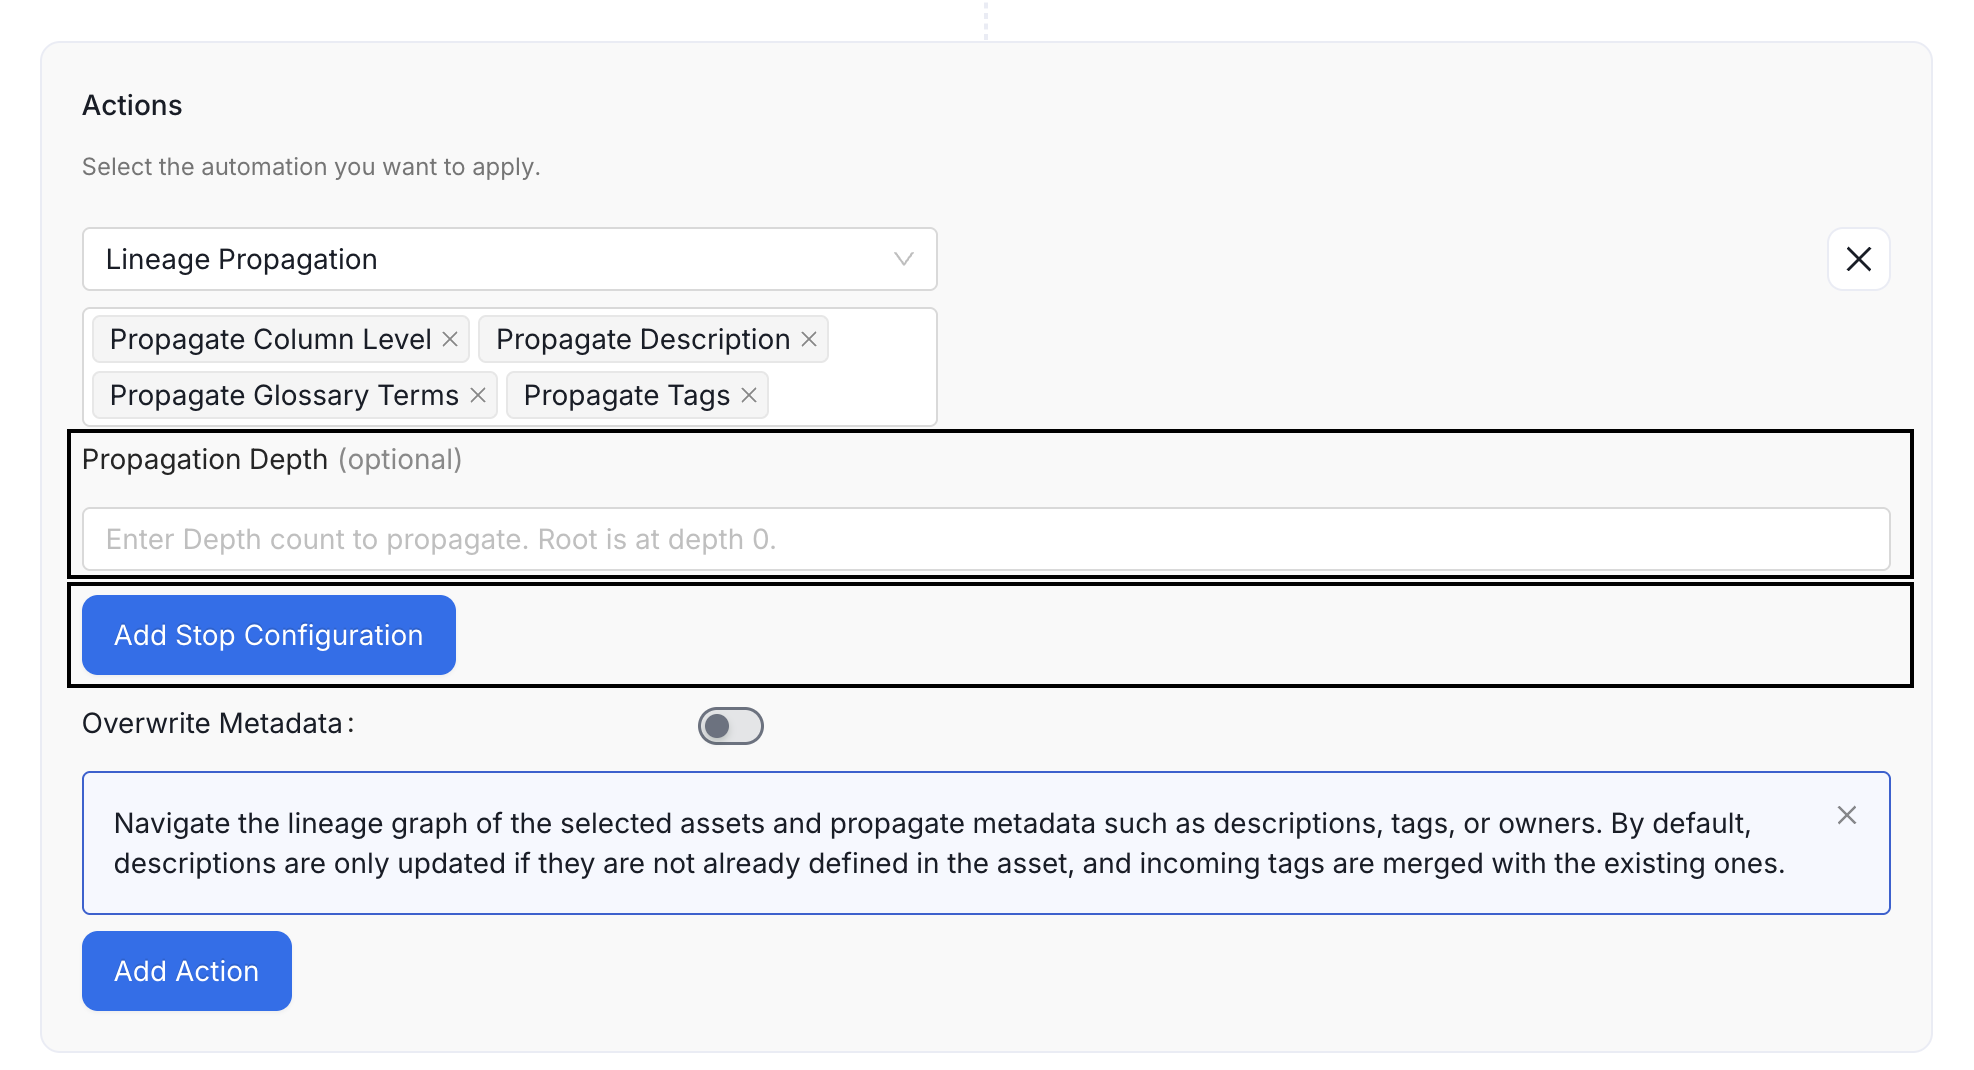The height and width of the screenshot is (1070, 1974).
Task: Click the Actions section heading
Action: pos(132,105)
